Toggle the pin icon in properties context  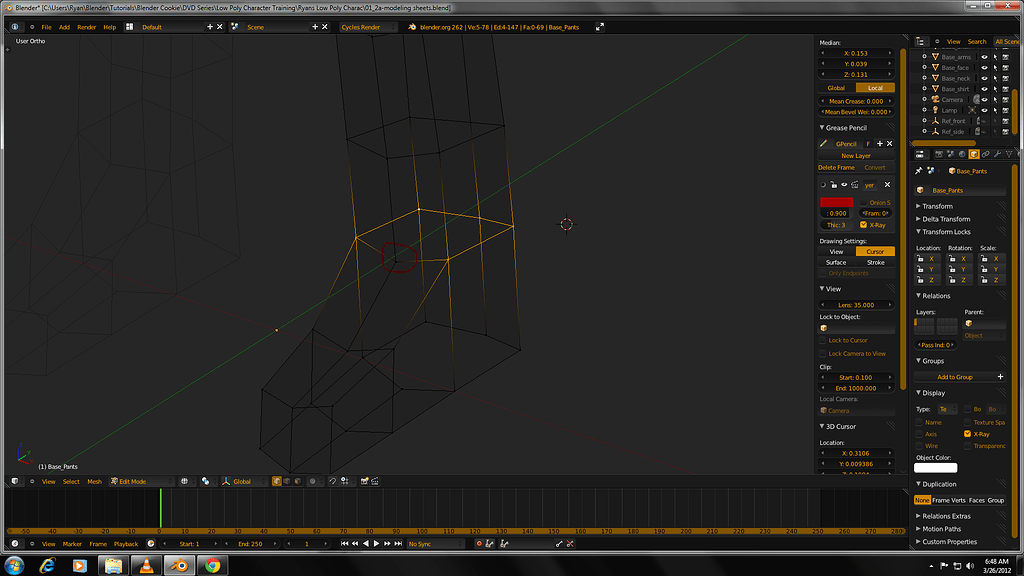coord(919,170)
